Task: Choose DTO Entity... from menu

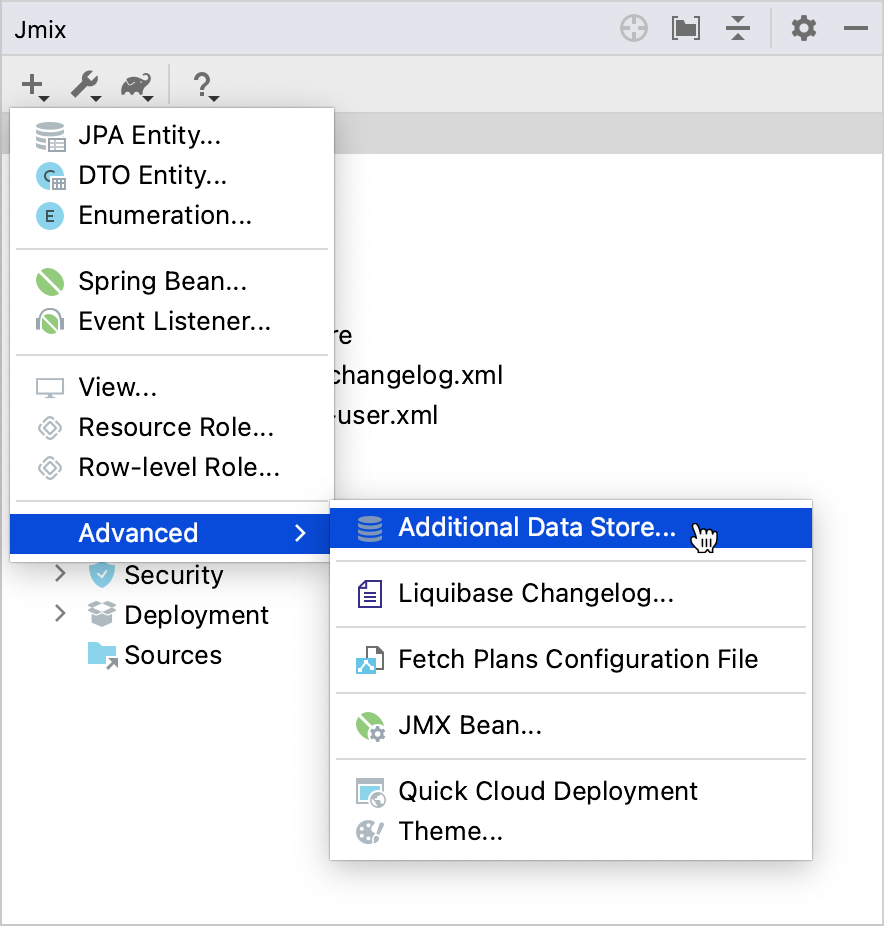Action: click(x=172, y=176)
